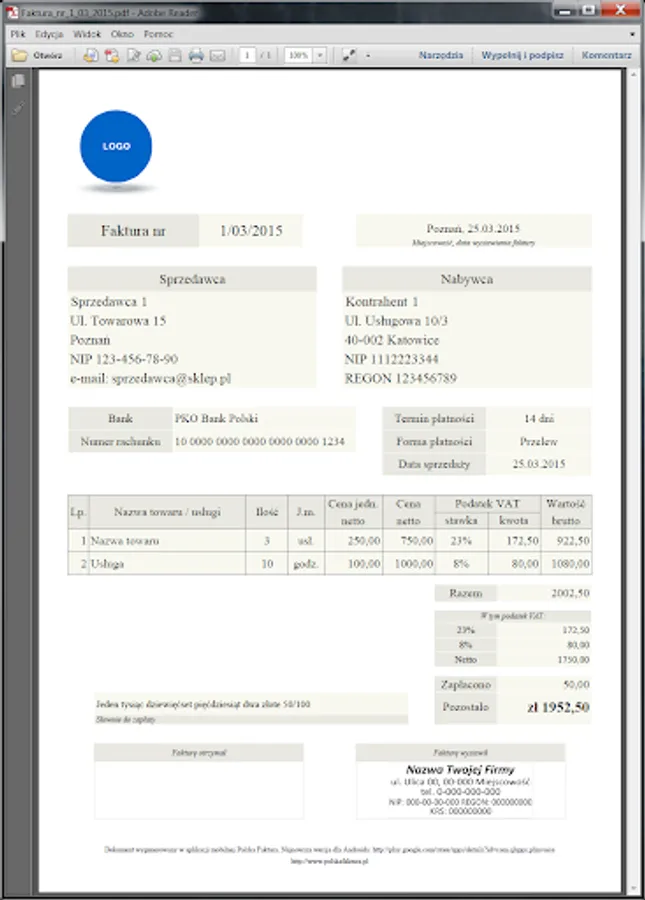Click the payment form value Przelew
The image size is (645, 900).
pyautogui.click(x=538, y=441)
